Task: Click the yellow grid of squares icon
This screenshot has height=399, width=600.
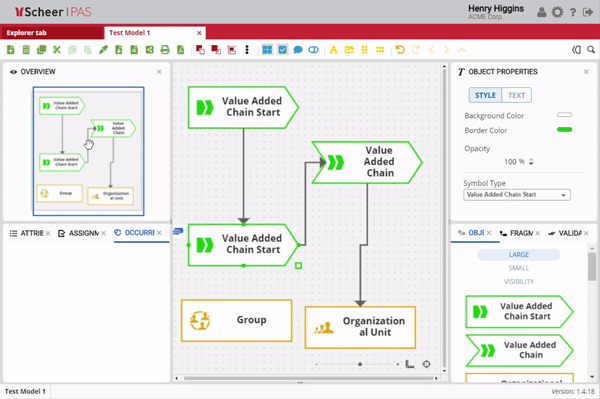Action: (364, 50)
